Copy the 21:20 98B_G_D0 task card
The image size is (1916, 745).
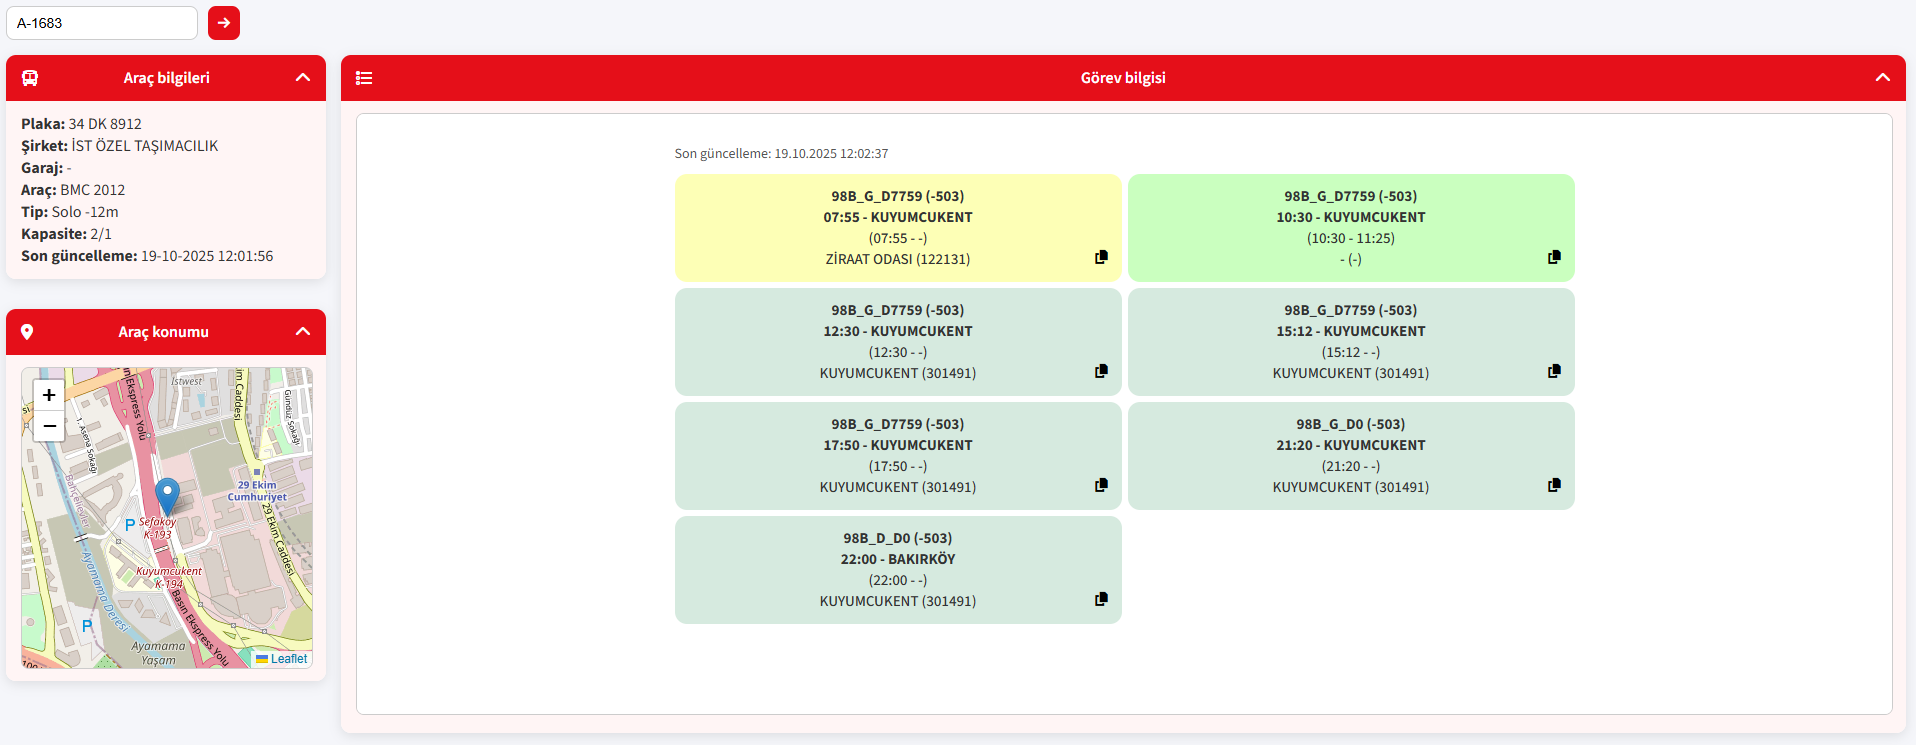1554,485
